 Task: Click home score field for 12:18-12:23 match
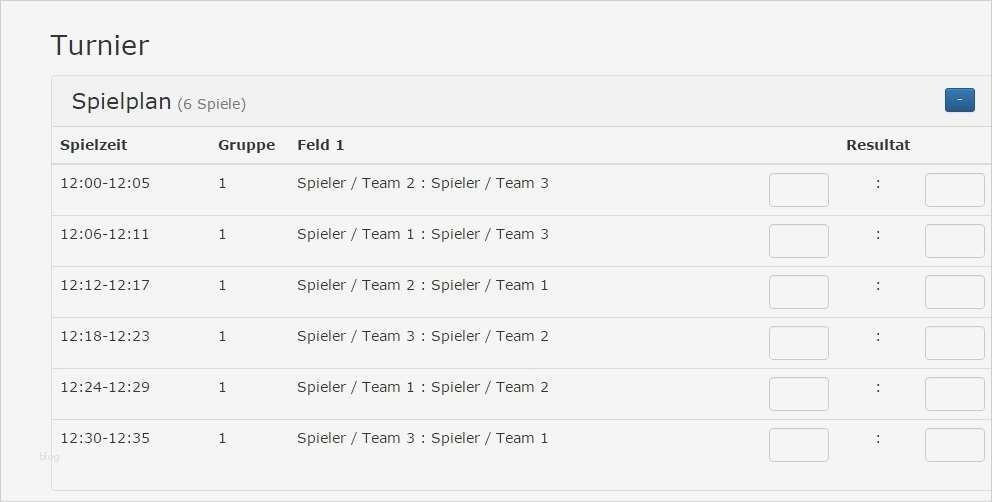[798, 343]
